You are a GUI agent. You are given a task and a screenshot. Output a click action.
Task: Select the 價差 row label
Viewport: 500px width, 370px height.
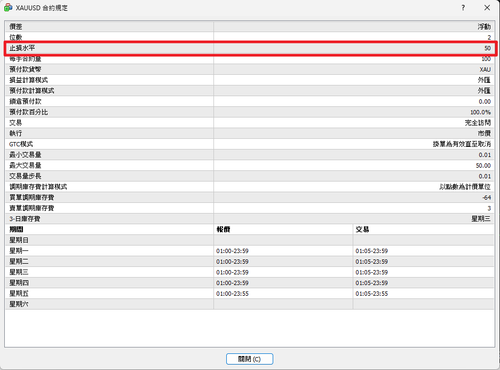point(16,27)
